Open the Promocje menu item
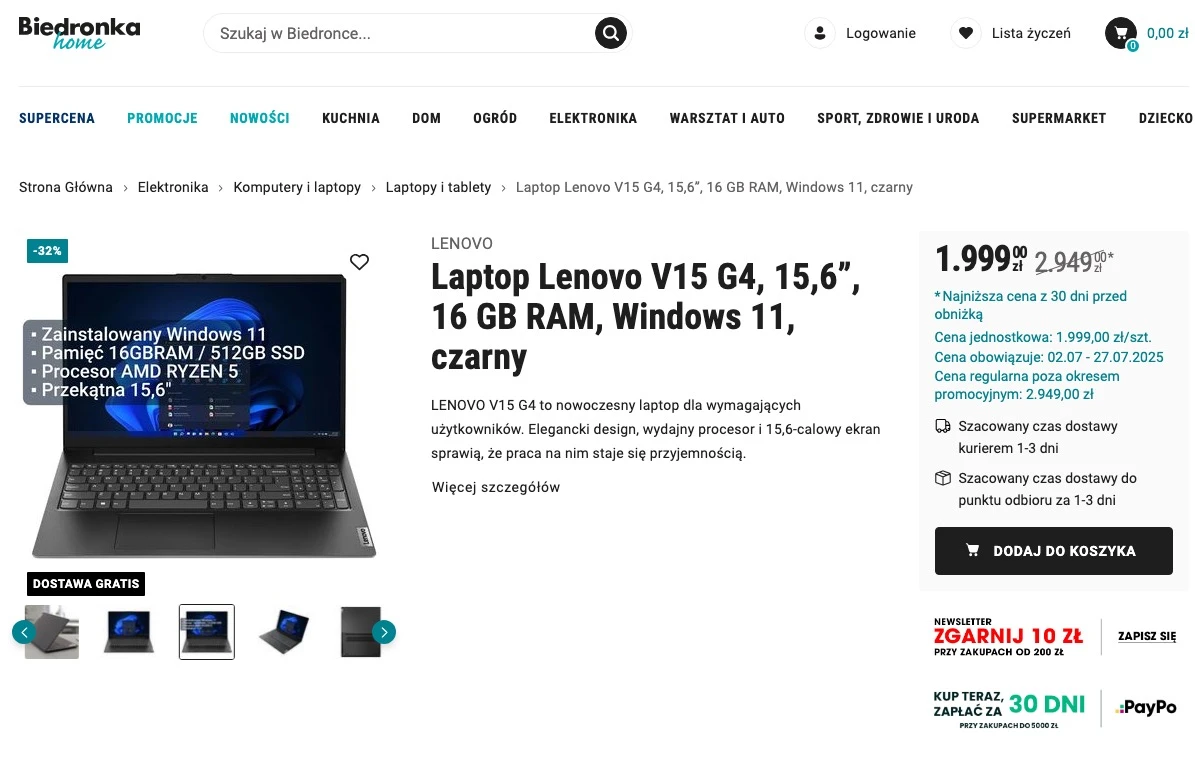This screenshot has width=1195, height=757. 162,118
